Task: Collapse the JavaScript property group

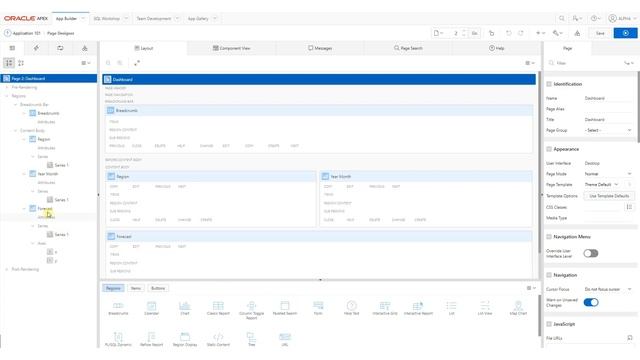Action: point(549,324)
